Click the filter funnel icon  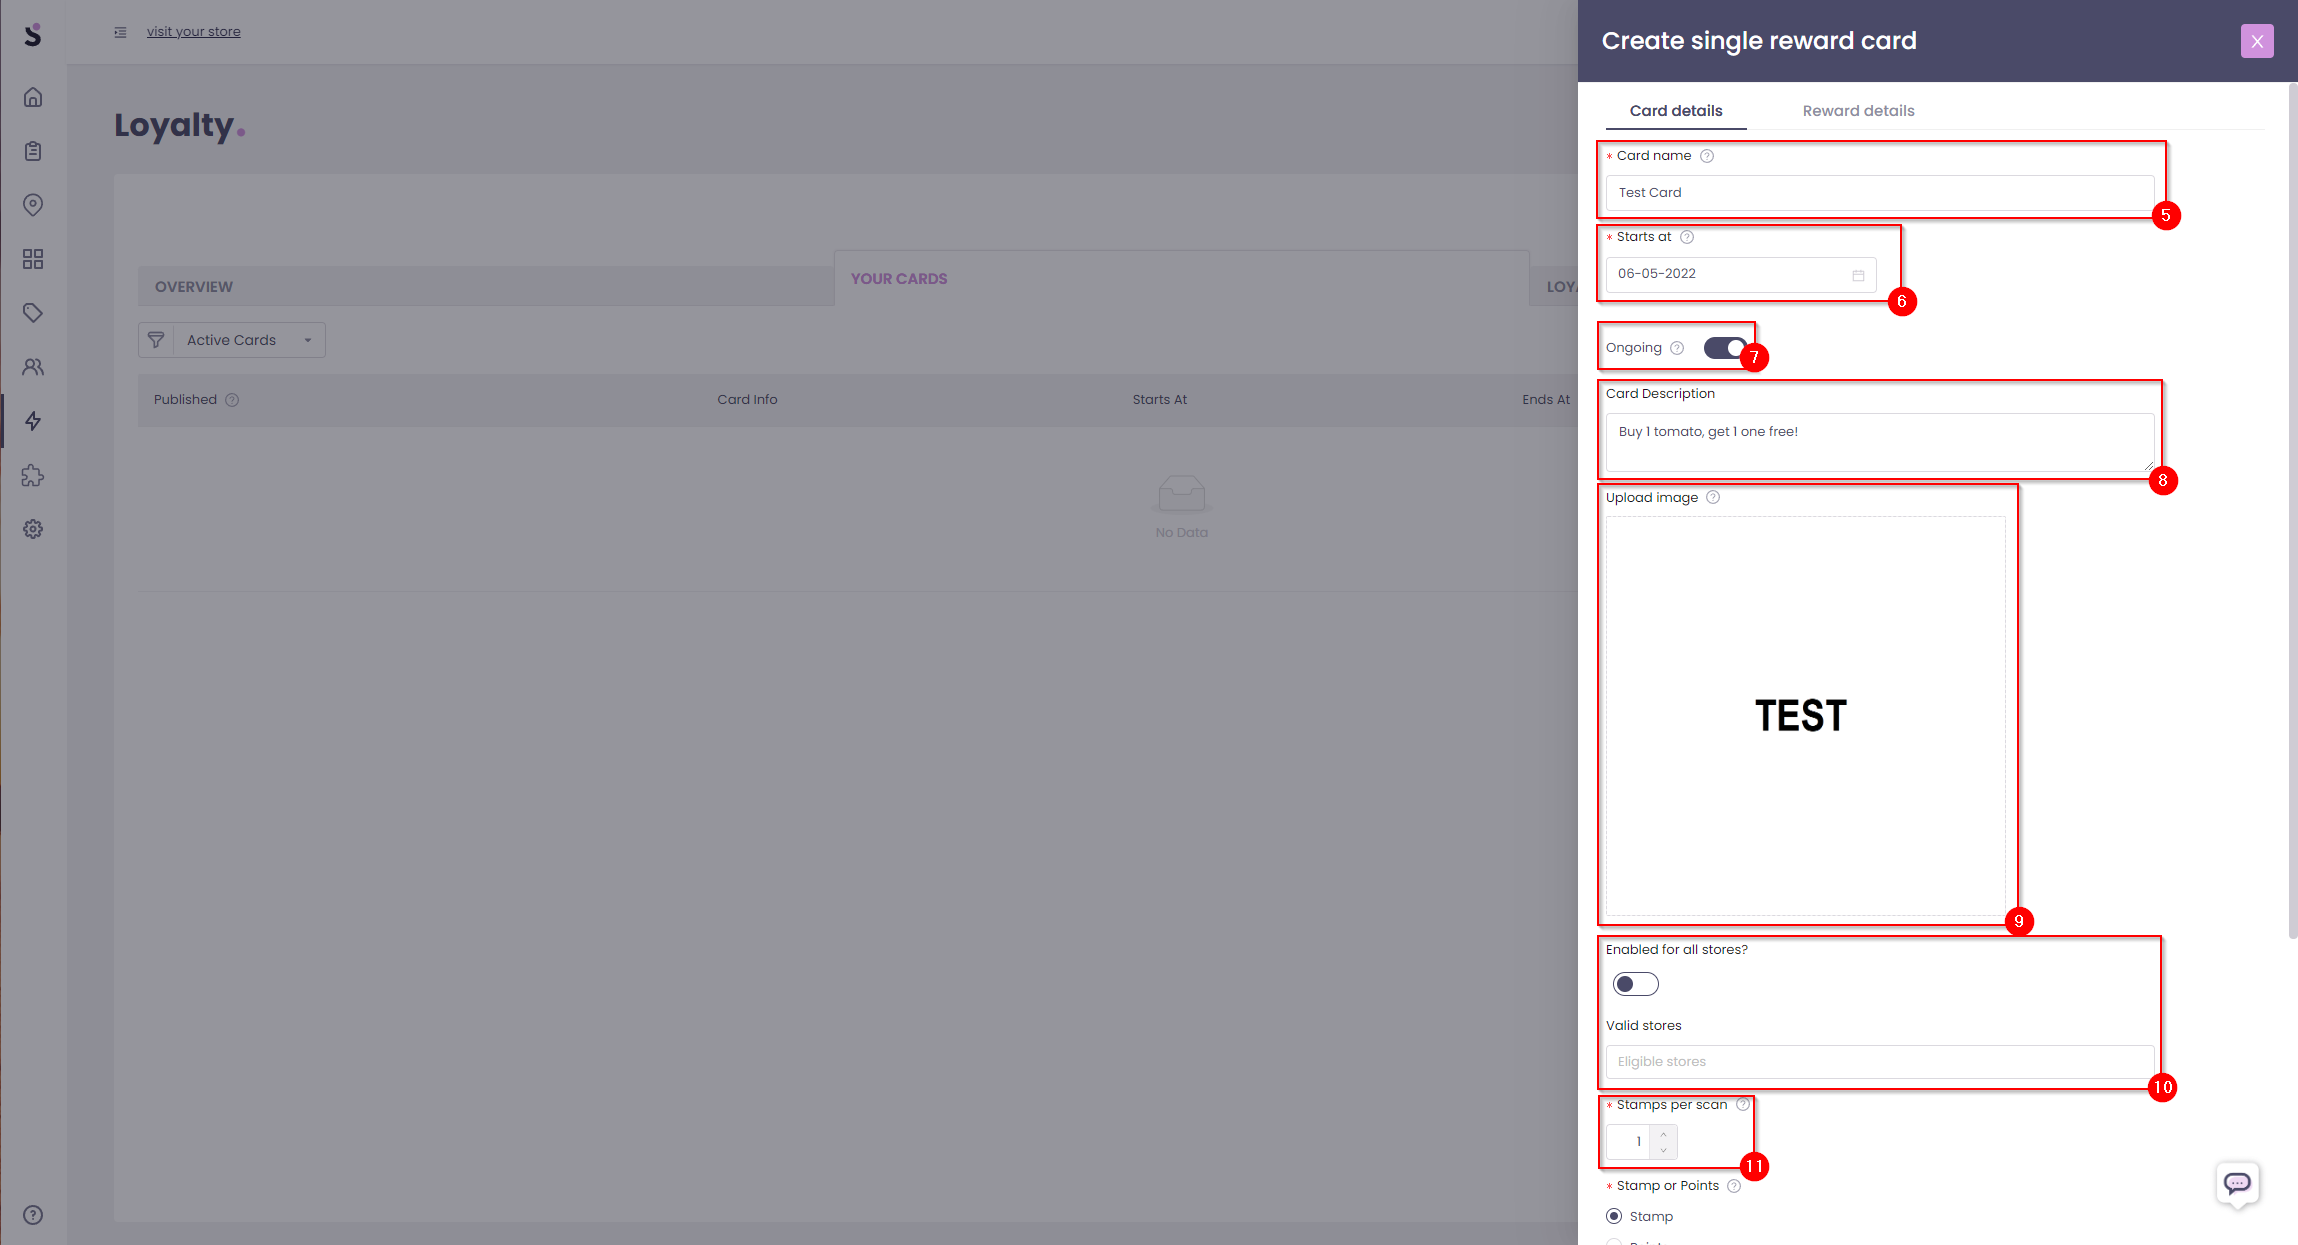point(156,340)
